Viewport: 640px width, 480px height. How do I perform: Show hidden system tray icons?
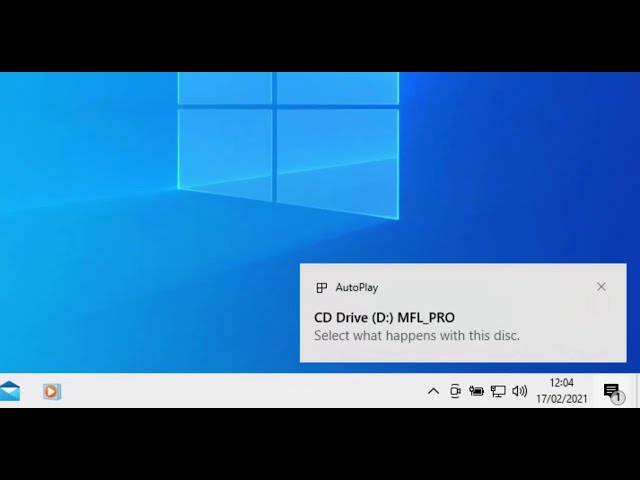tap(433, 391)
